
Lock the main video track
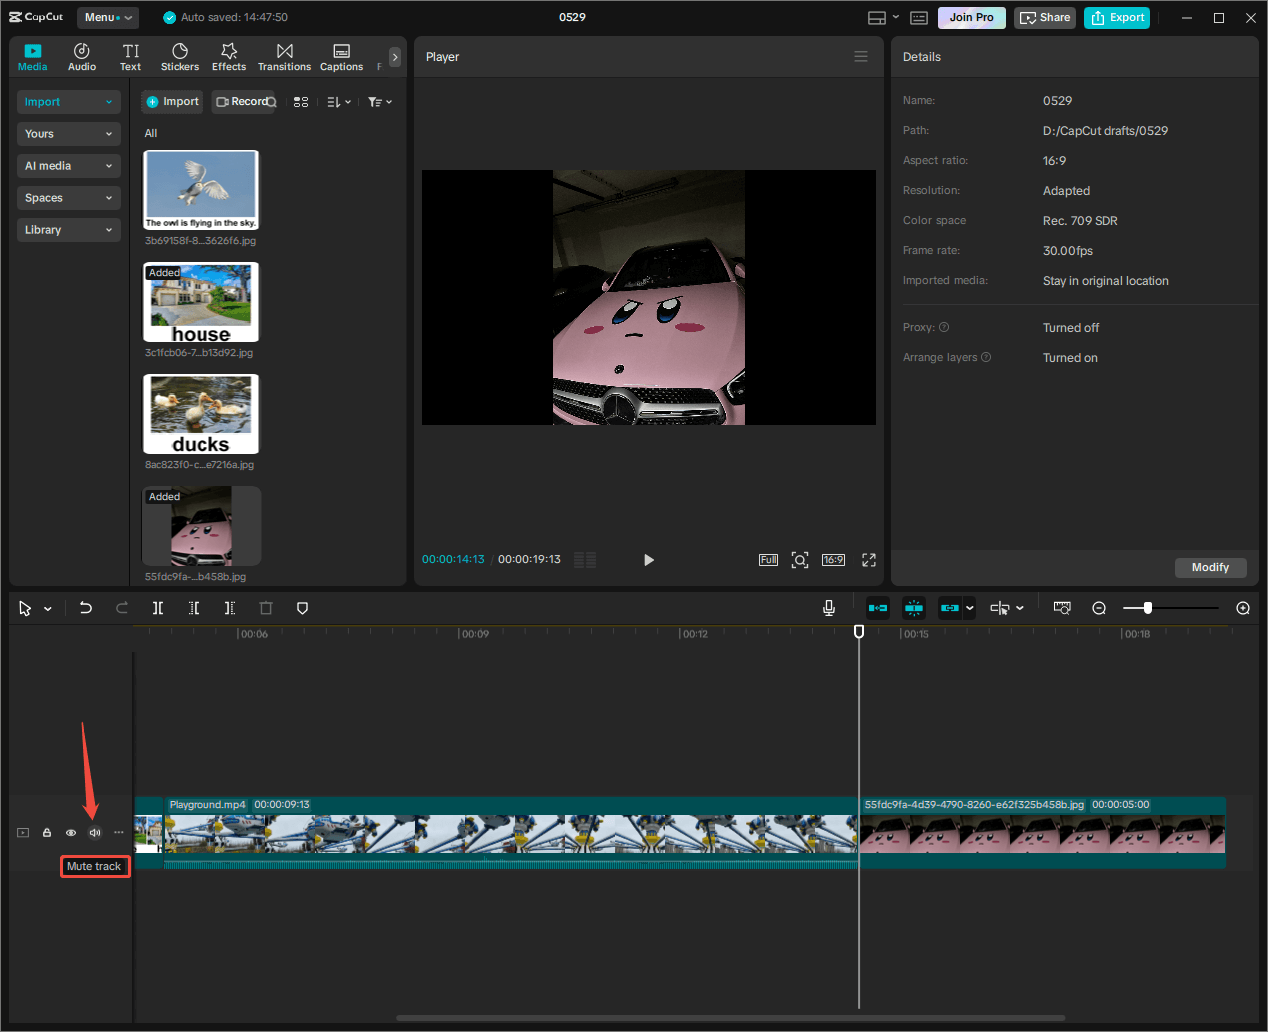click(x=46, y=832)
